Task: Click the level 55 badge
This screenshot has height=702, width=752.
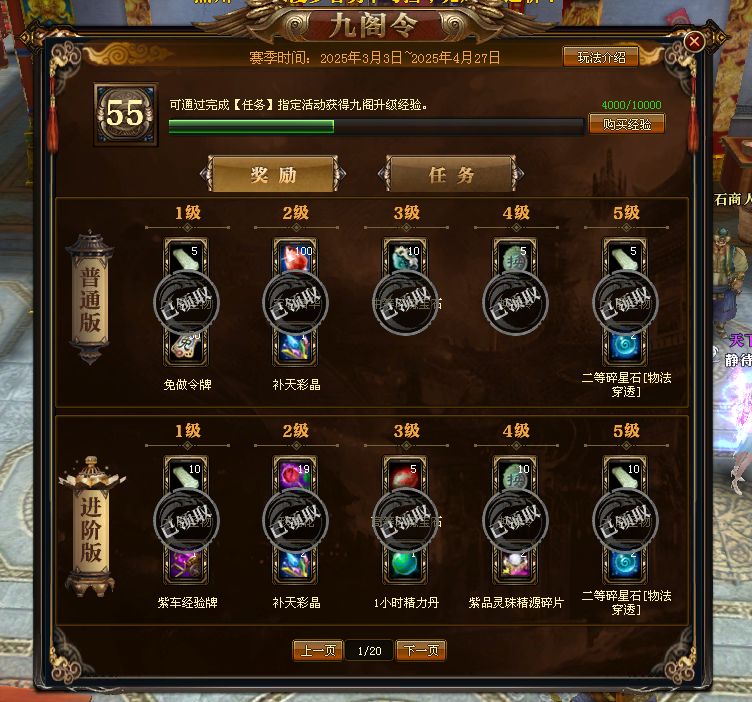Action: coord(126,114)
